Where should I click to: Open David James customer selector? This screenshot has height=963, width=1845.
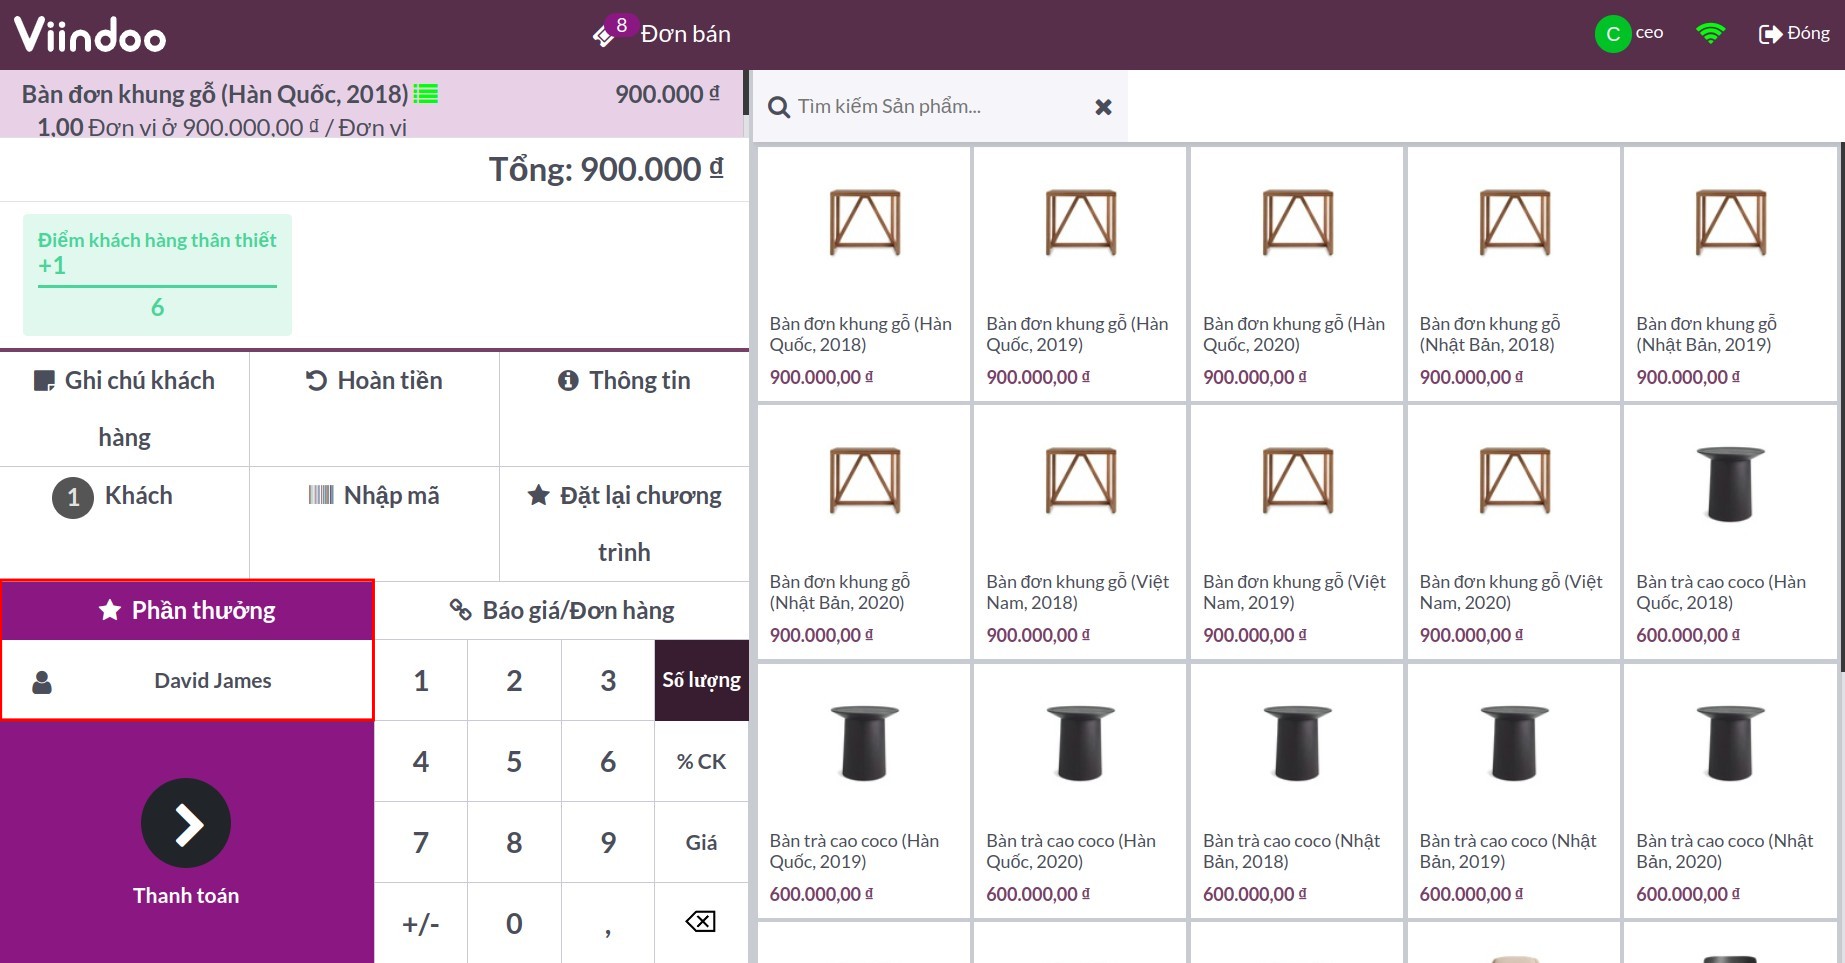pos(188,681)
